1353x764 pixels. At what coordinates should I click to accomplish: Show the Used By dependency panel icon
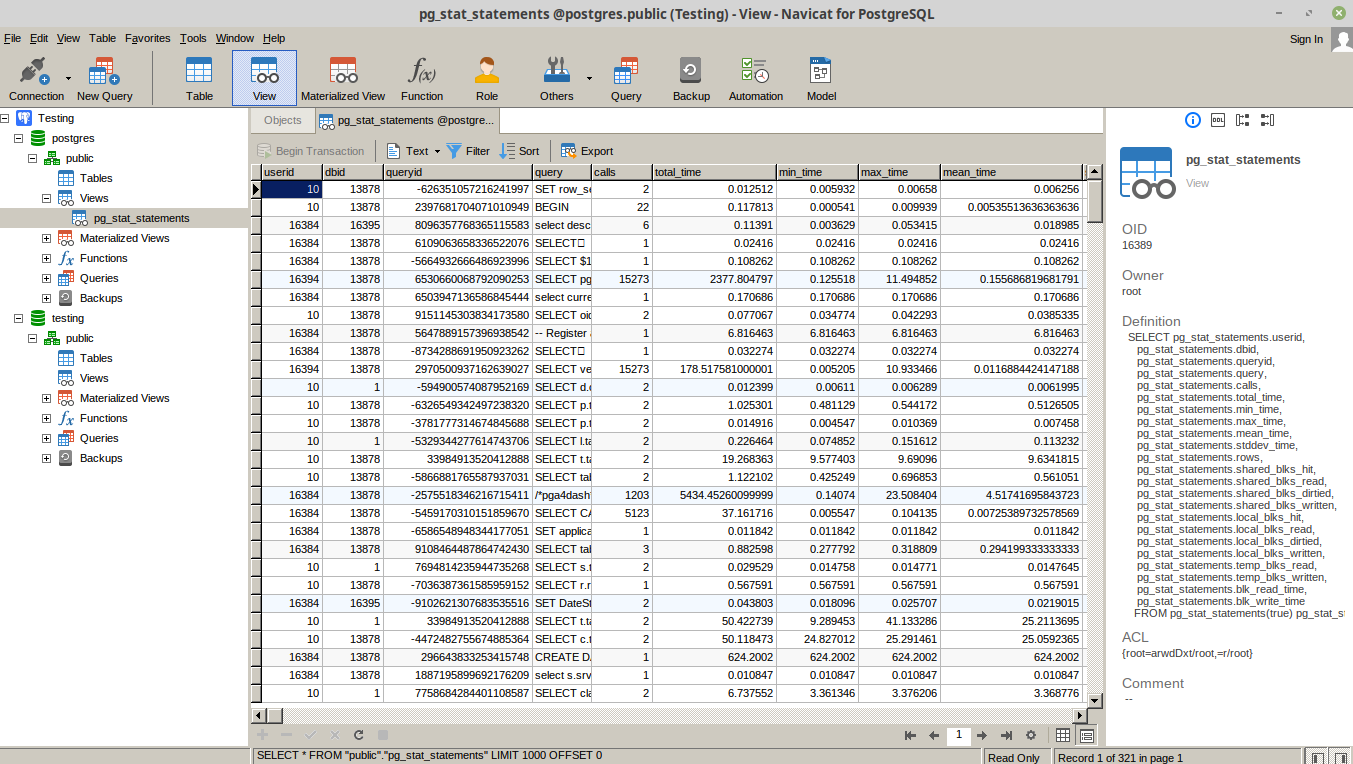click(1268, 120)
